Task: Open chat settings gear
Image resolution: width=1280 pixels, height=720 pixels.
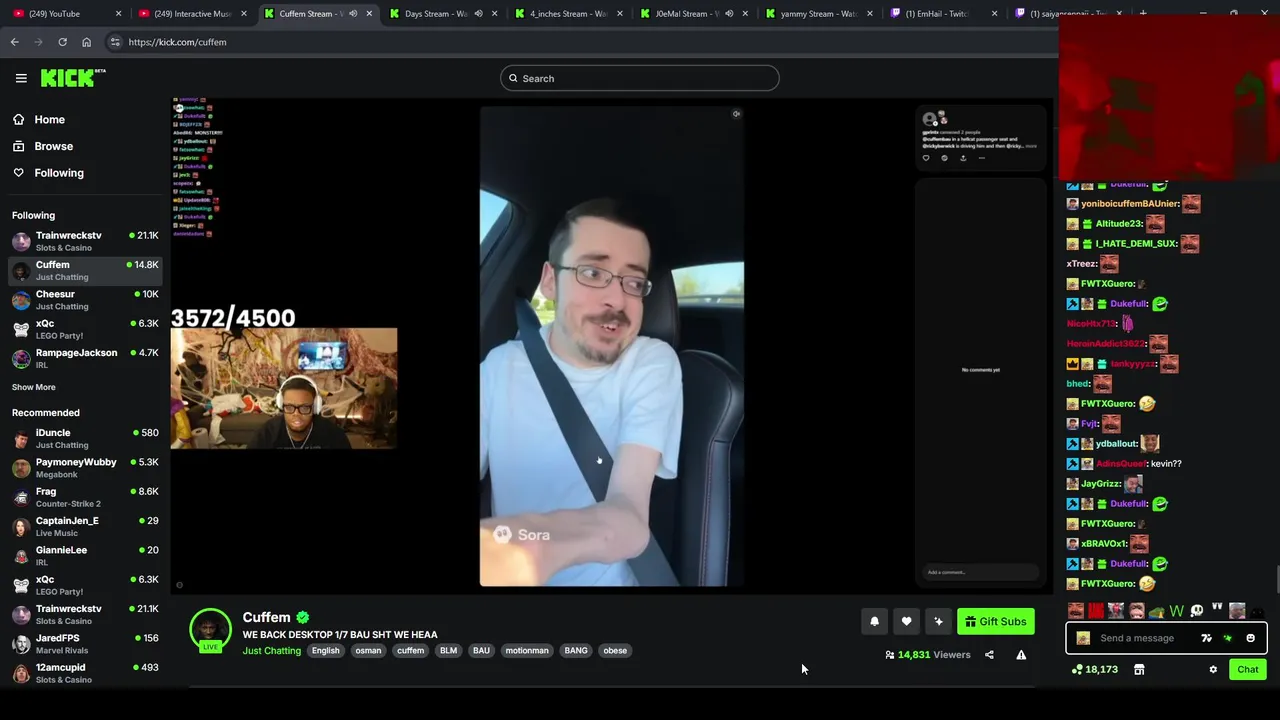Action: pyautogui.click(x=1213, y=670)
